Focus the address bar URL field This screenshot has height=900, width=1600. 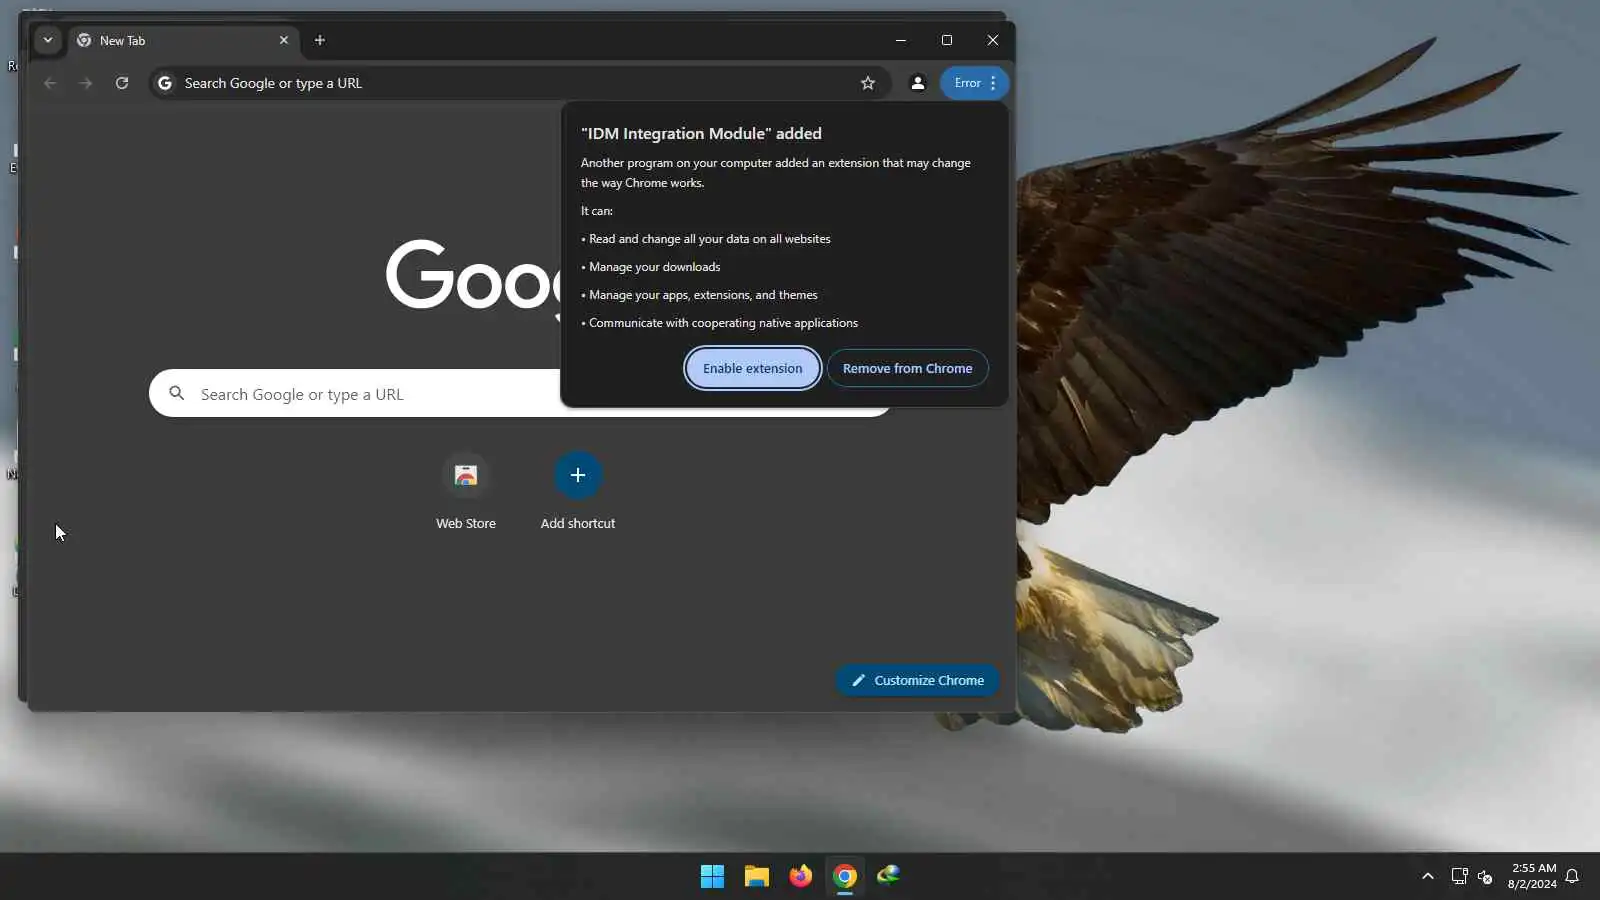[x=518, y=83]
